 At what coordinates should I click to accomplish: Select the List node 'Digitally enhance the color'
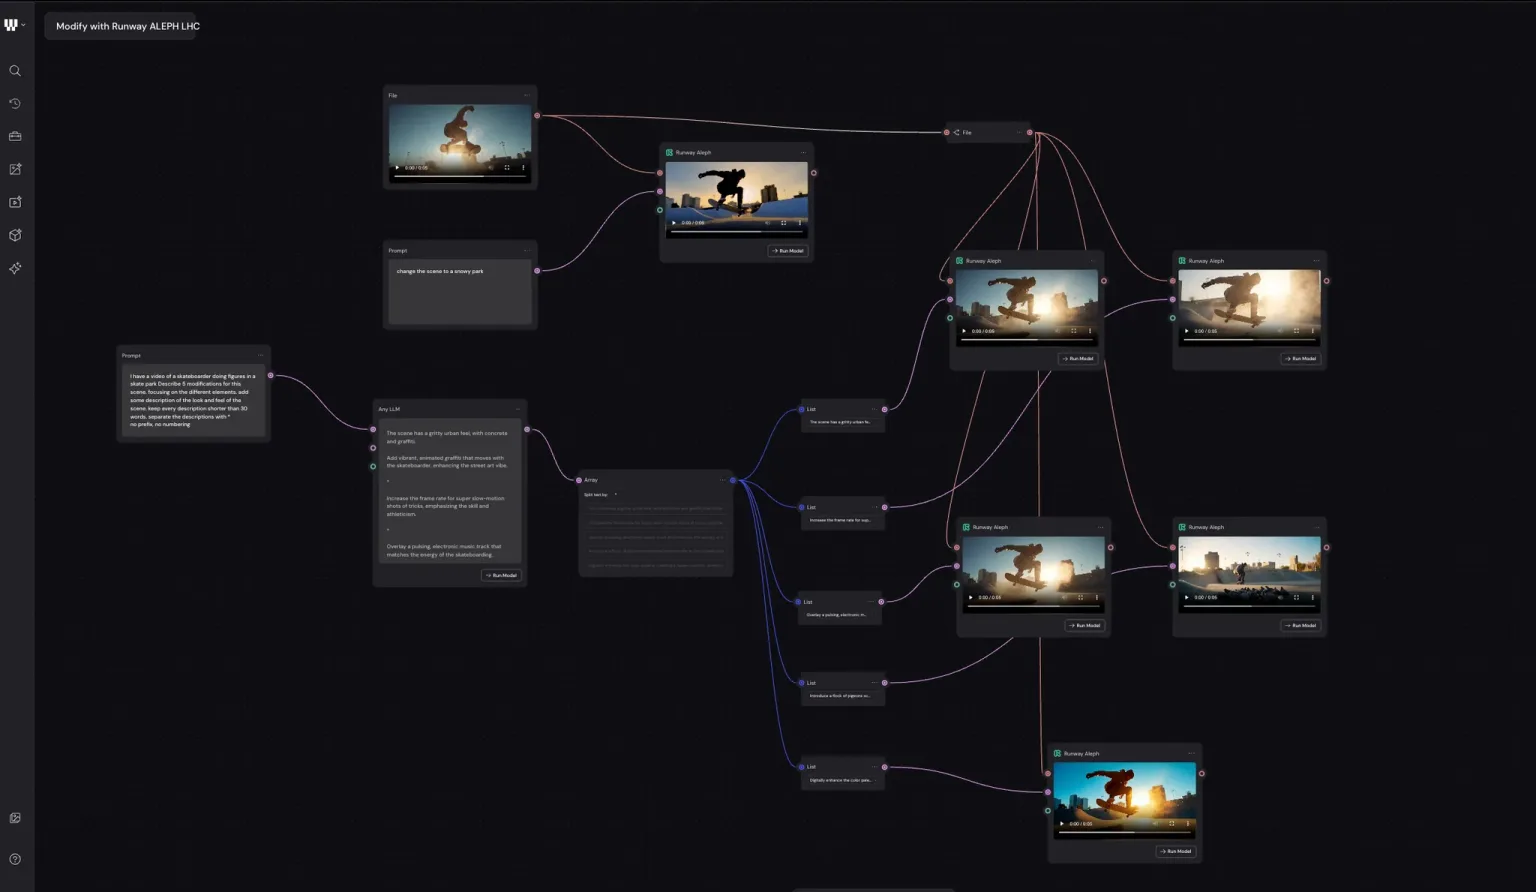tap(842, 774)
